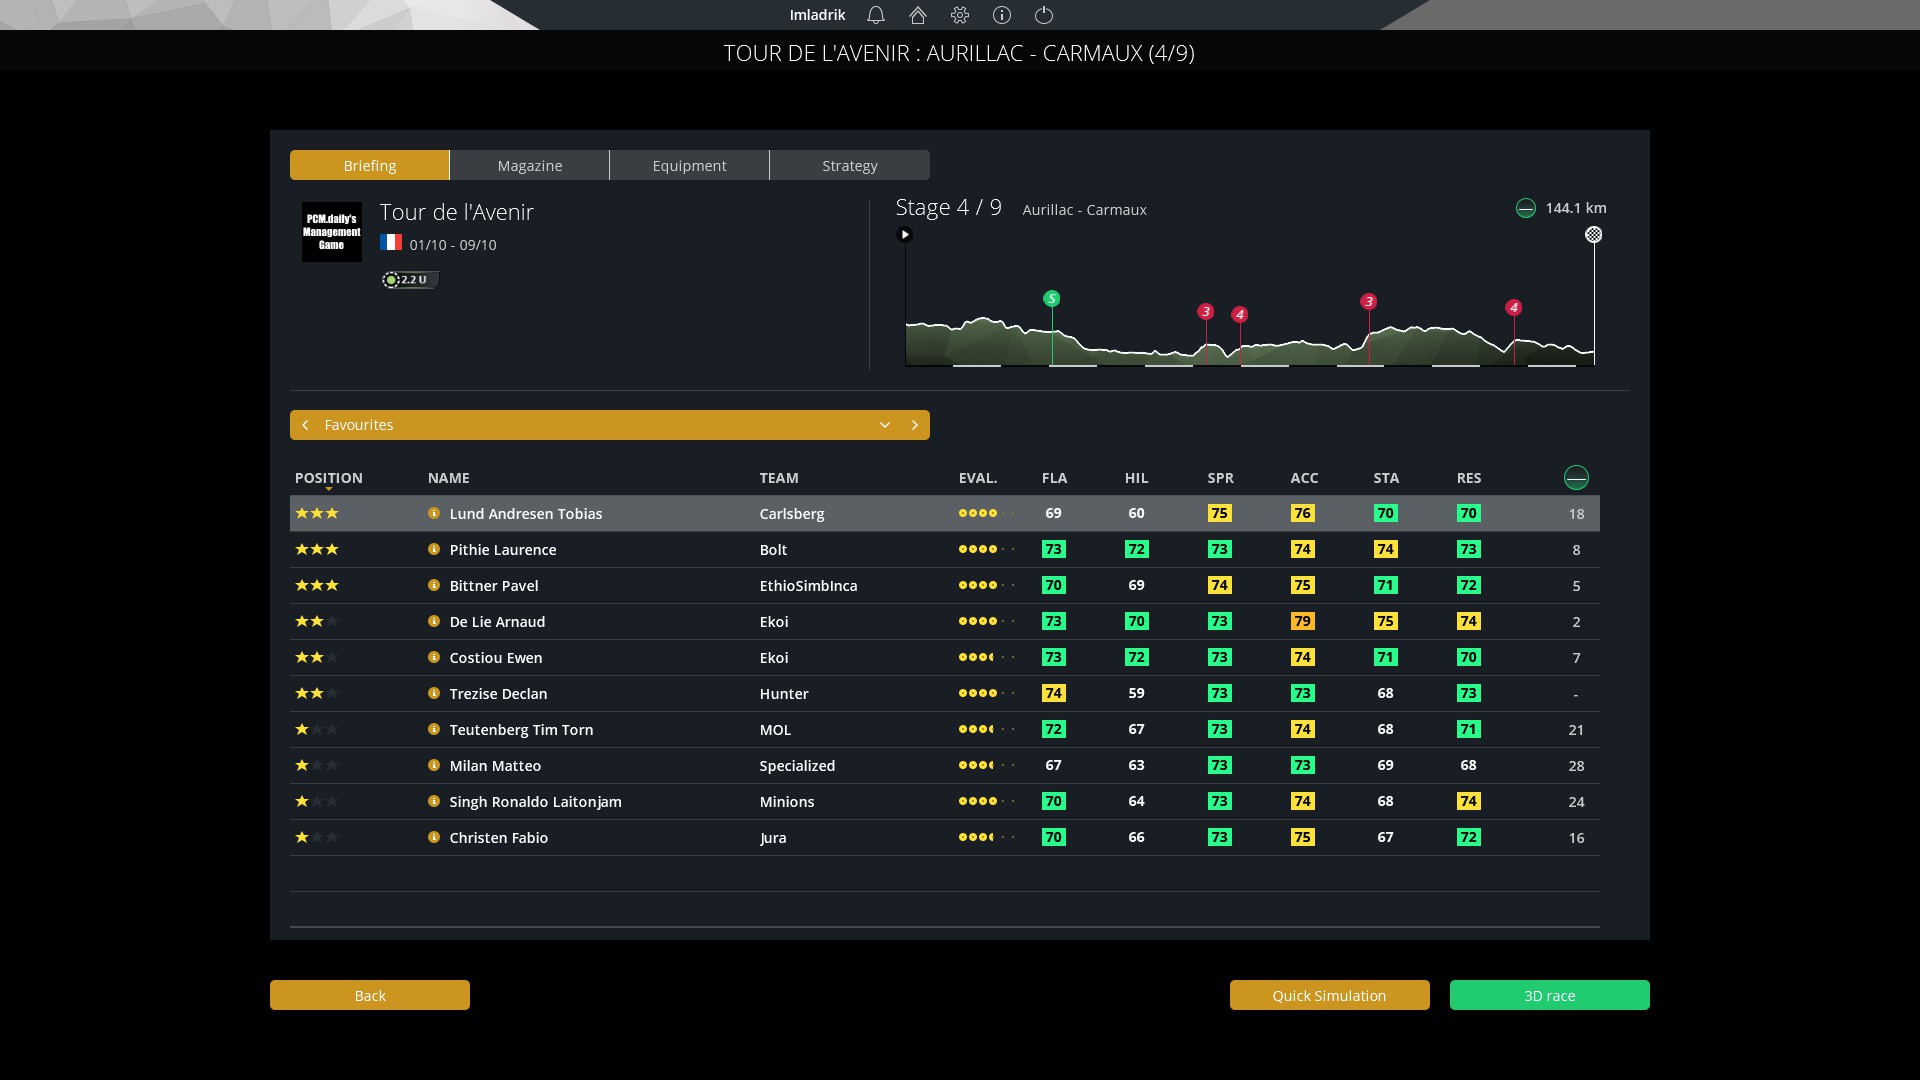1920x1080 pixels.
Task: Click the power quit icon
Action: point(1044,15)
